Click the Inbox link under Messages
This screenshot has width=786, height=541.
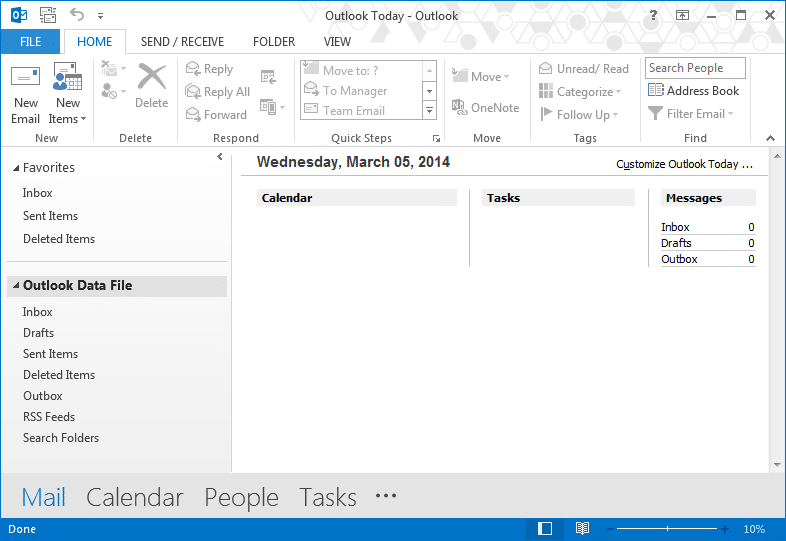coord(675,227)
